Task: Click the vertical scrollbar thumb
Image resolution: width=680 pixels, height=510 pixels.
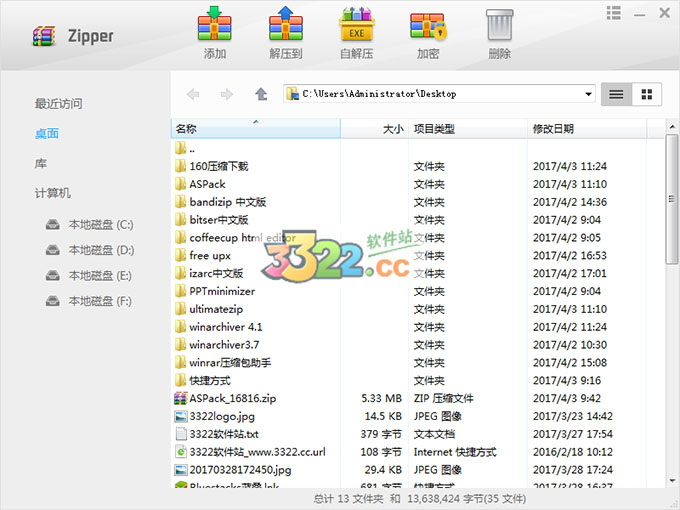Action: [672, 199]
